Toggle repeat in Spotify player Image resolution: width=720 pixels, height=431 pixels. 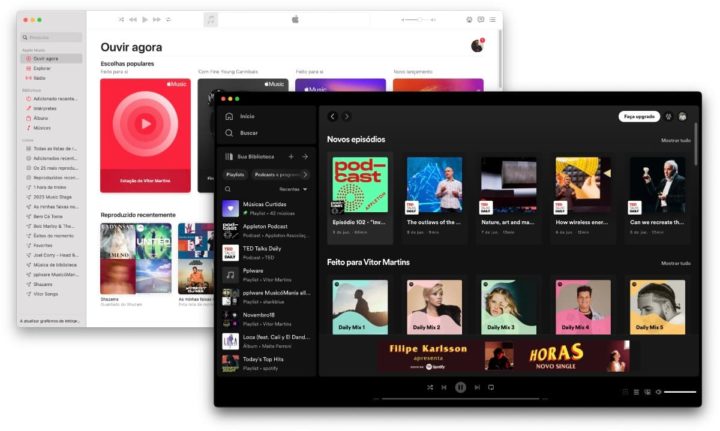pyautogui.click(x=491, y=387)
